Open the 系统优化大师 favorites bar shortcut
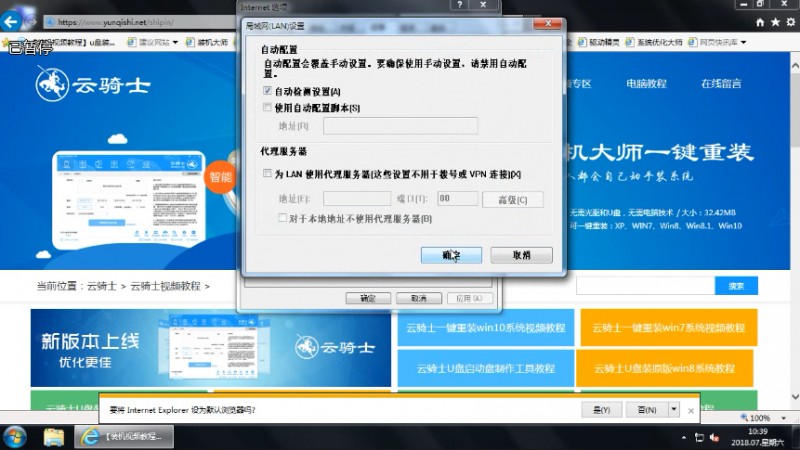This screenshot has width=800, height=450. click(654, 42)
